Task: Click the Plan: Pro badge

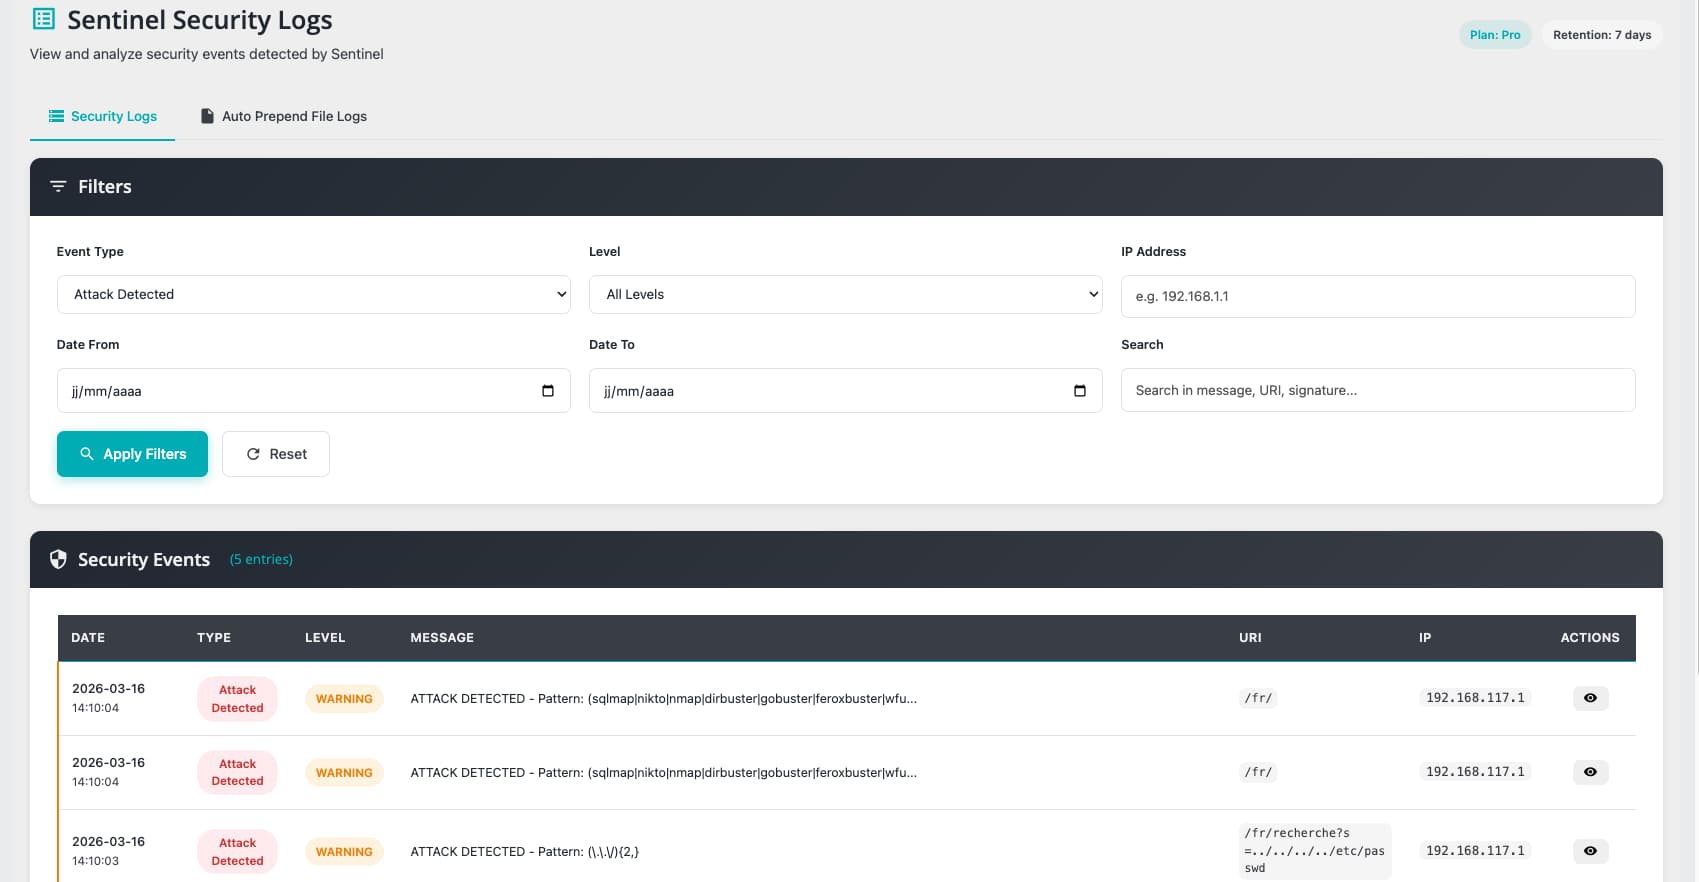Action: (1494, 35)
